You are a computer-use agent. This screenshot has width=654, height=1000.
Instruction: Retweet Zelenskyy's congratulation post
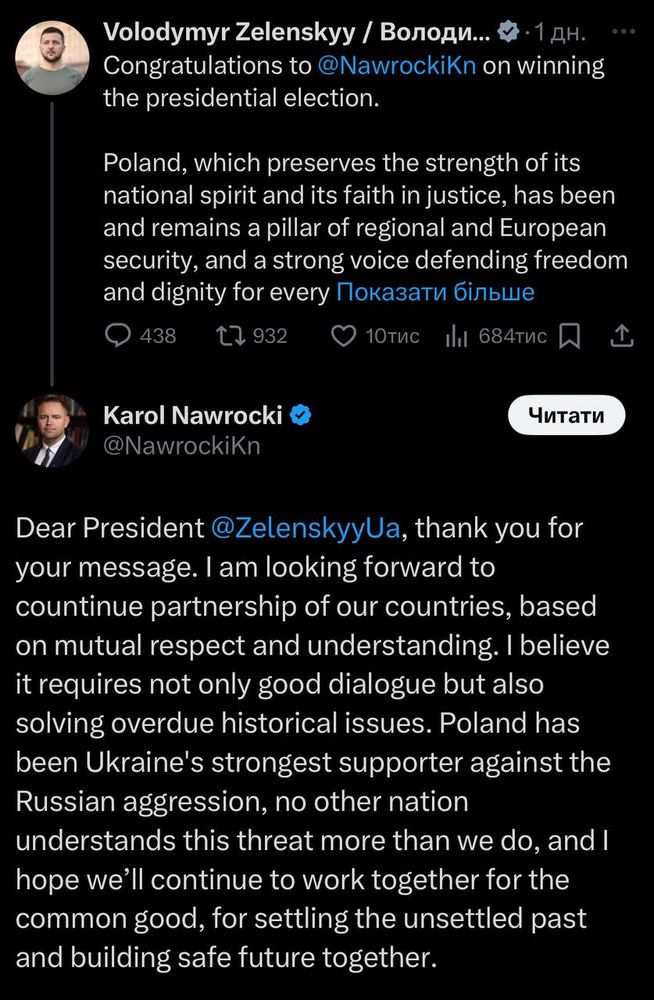[x=230, y=336]
